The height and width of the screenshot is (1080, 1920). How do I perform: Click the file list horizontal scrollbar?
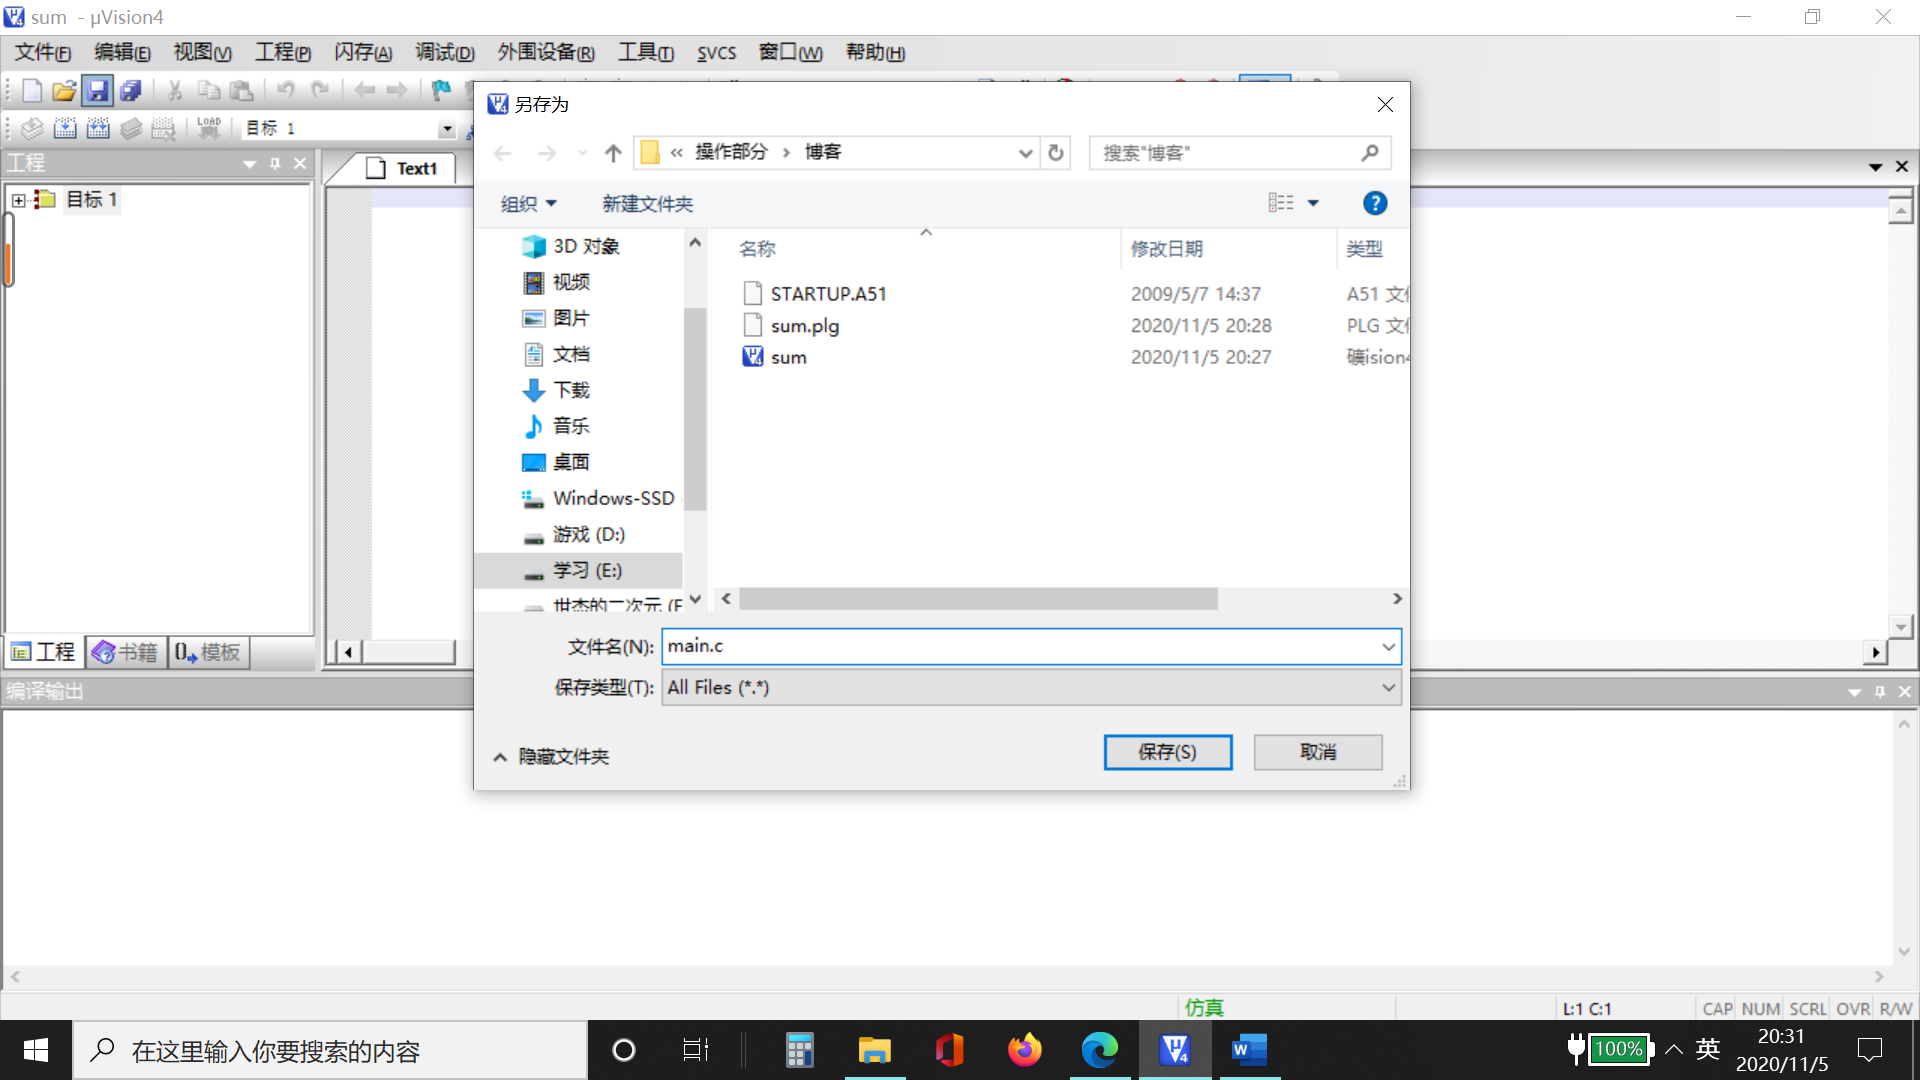coord(978,599)
